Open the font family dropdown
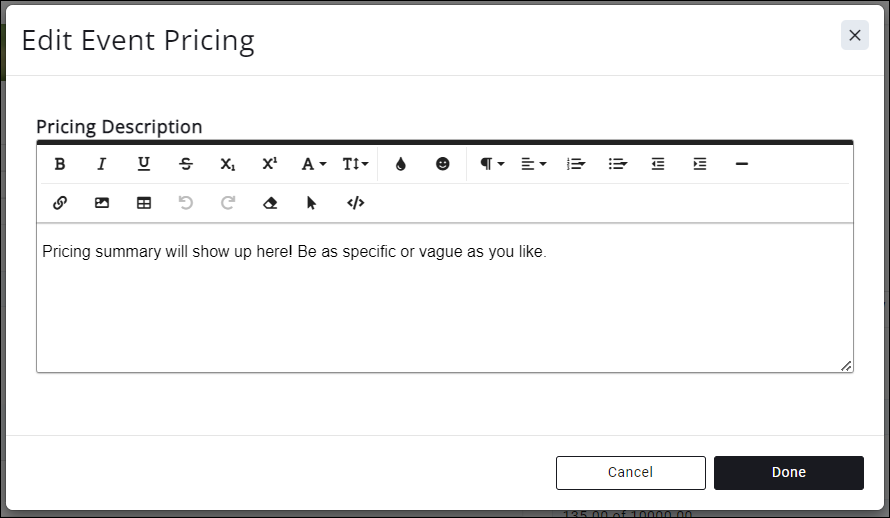The height and width of the screenshot is (518, 890). coord(314,164)
